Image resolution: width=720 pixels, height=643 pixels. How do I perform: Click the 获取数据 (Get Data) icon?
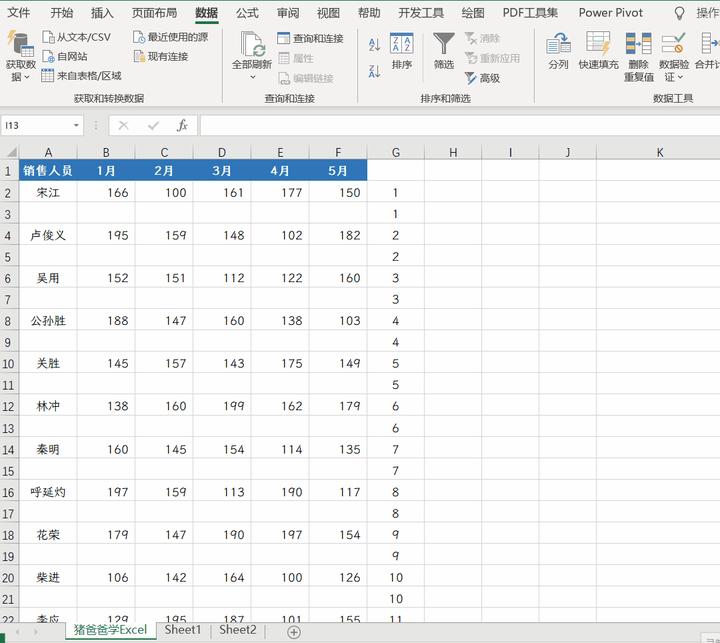tap(21, 45)
